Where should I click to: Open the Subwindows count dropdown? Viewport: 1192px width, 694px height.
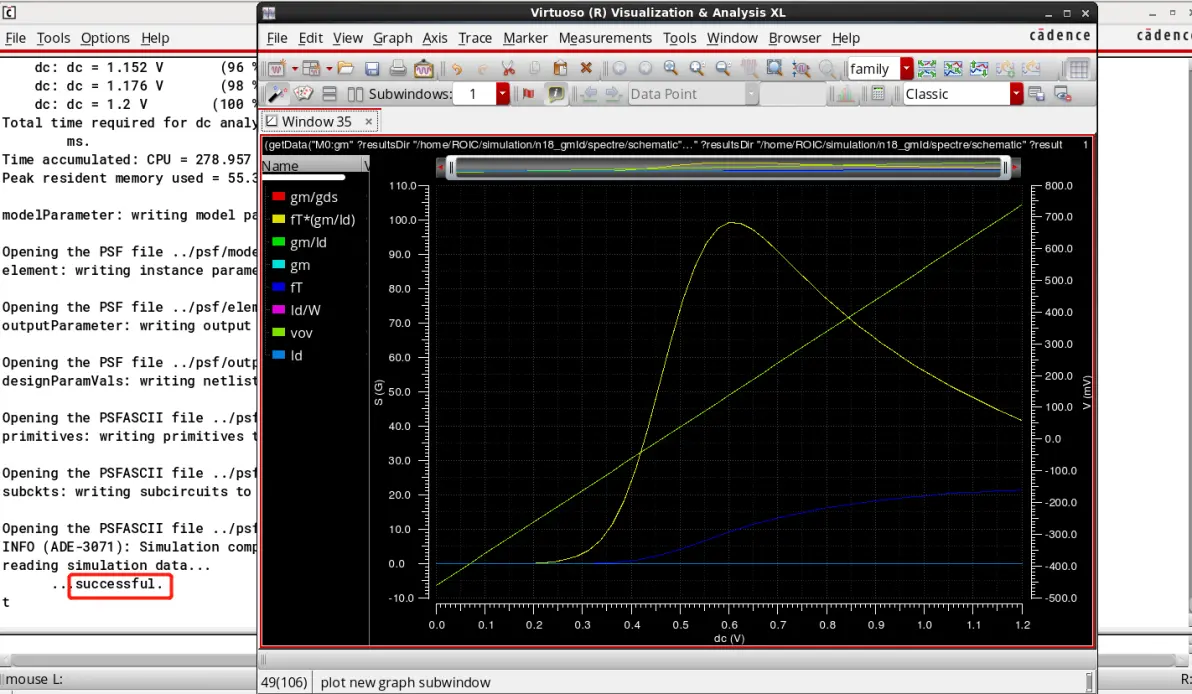pyautogui.click(x=502, y=93)
